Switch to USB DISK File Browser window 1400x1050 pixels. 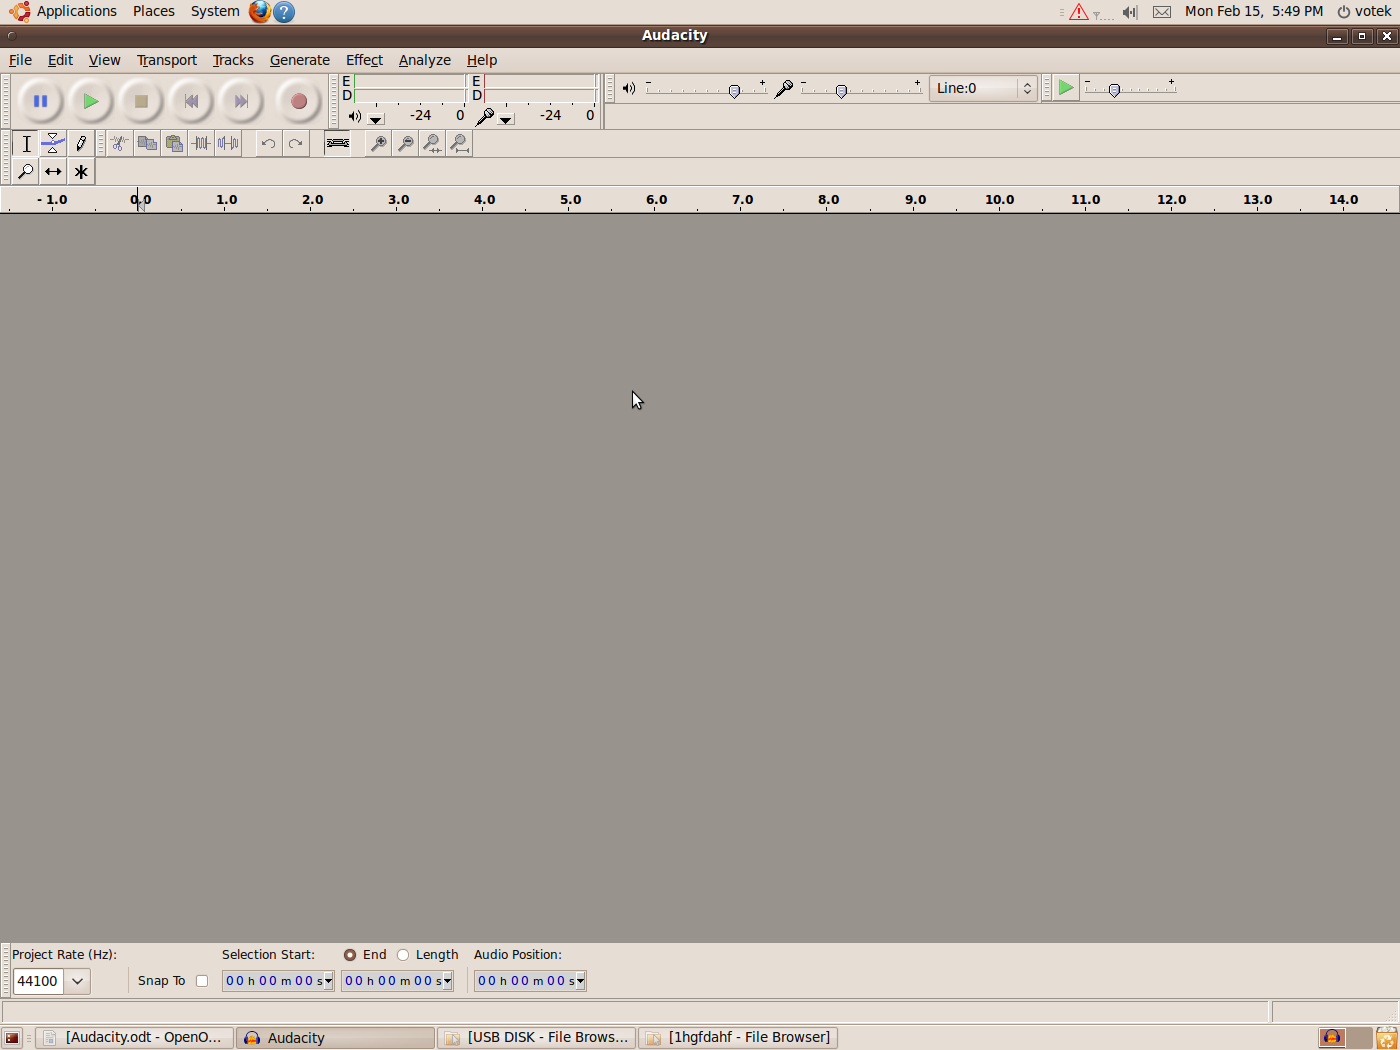coord(537,1038)
